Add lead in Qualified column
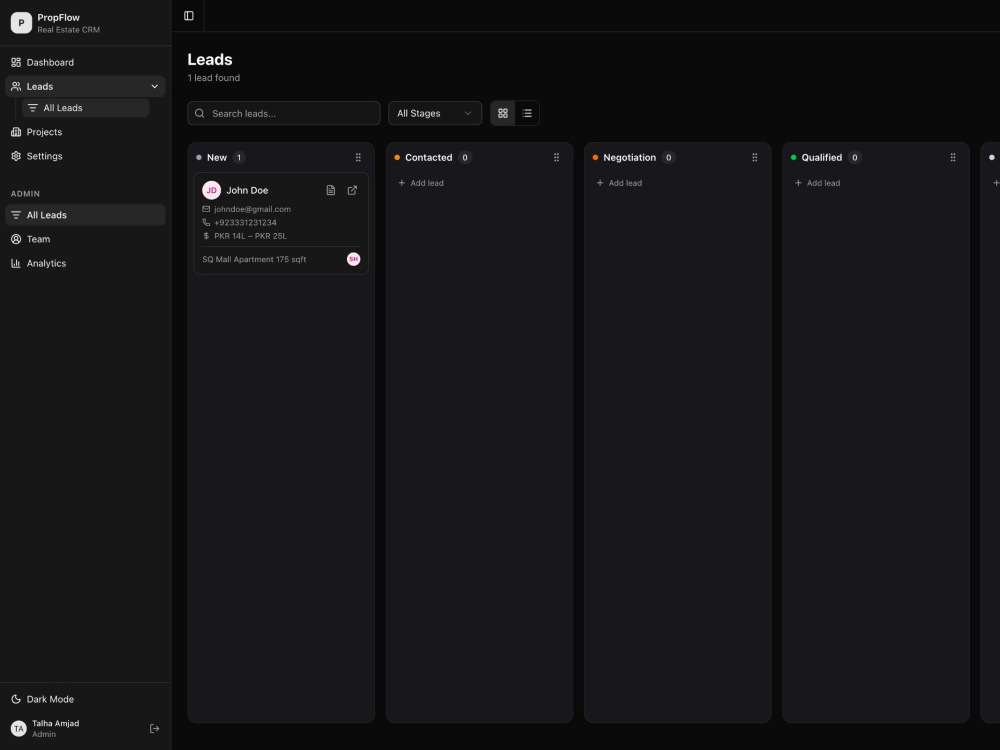1000x750 pixels. coord(818,183)
